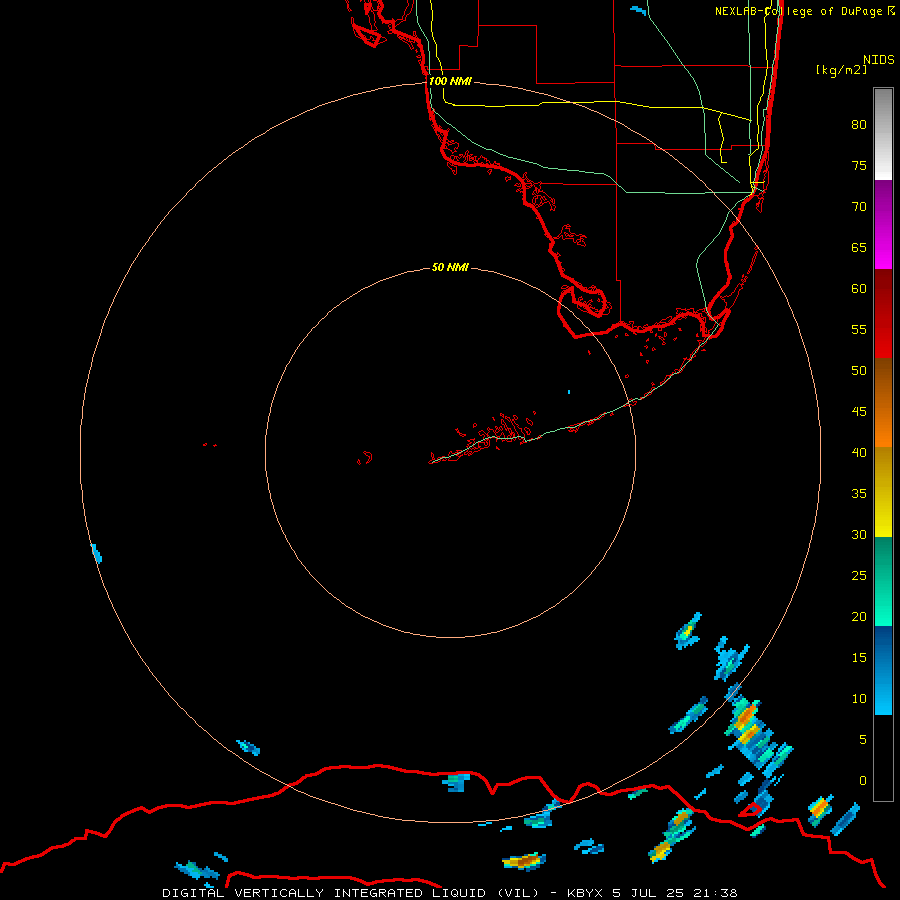Click the scale value 30
900x900 pixels.
[x=859, y=534]
